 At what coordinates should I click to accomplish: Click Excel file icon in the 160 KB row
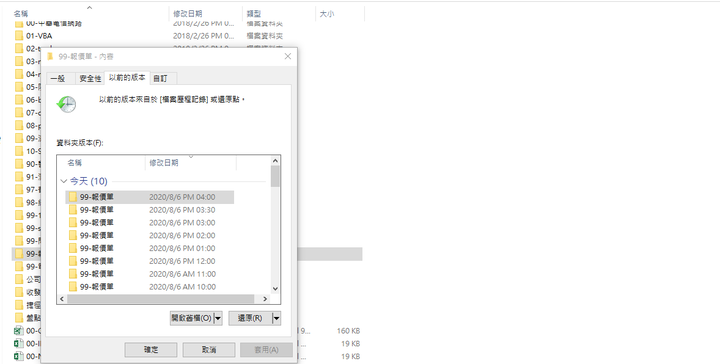click(19, 331)
